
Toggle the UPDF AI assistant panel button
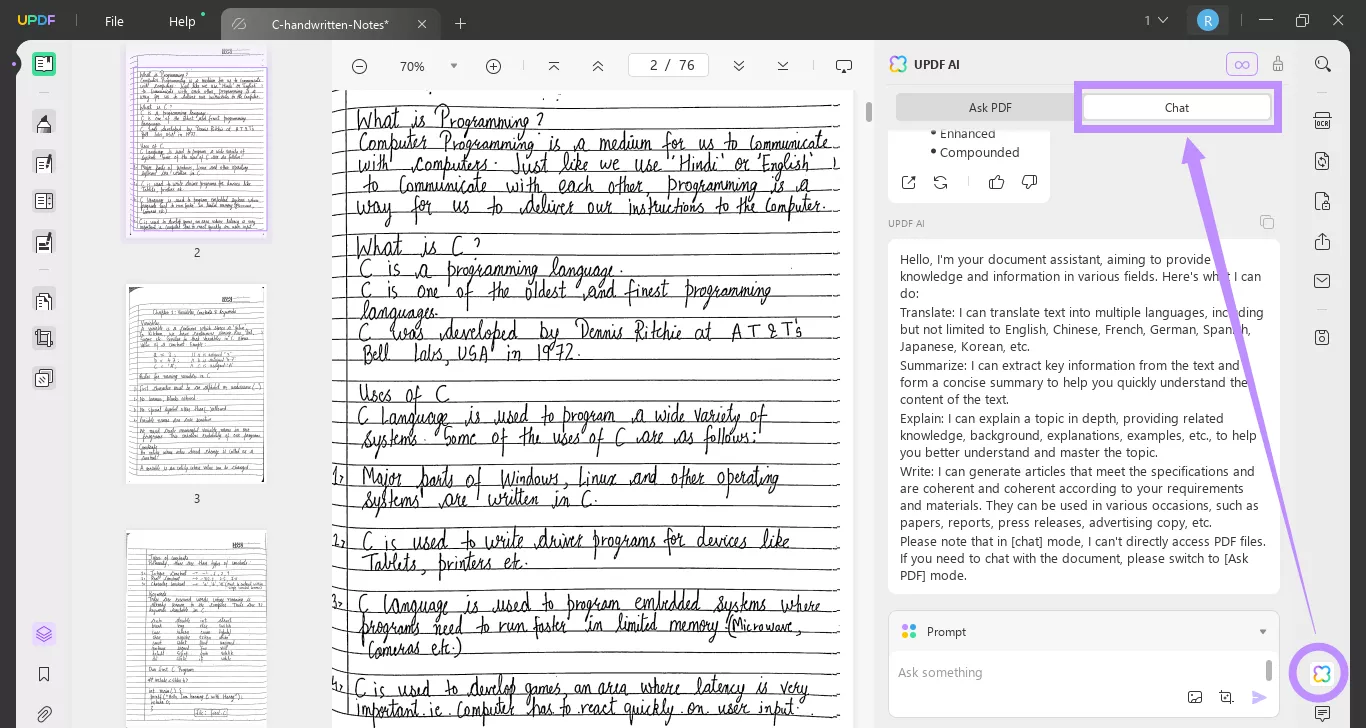[x=1321, y=674]
